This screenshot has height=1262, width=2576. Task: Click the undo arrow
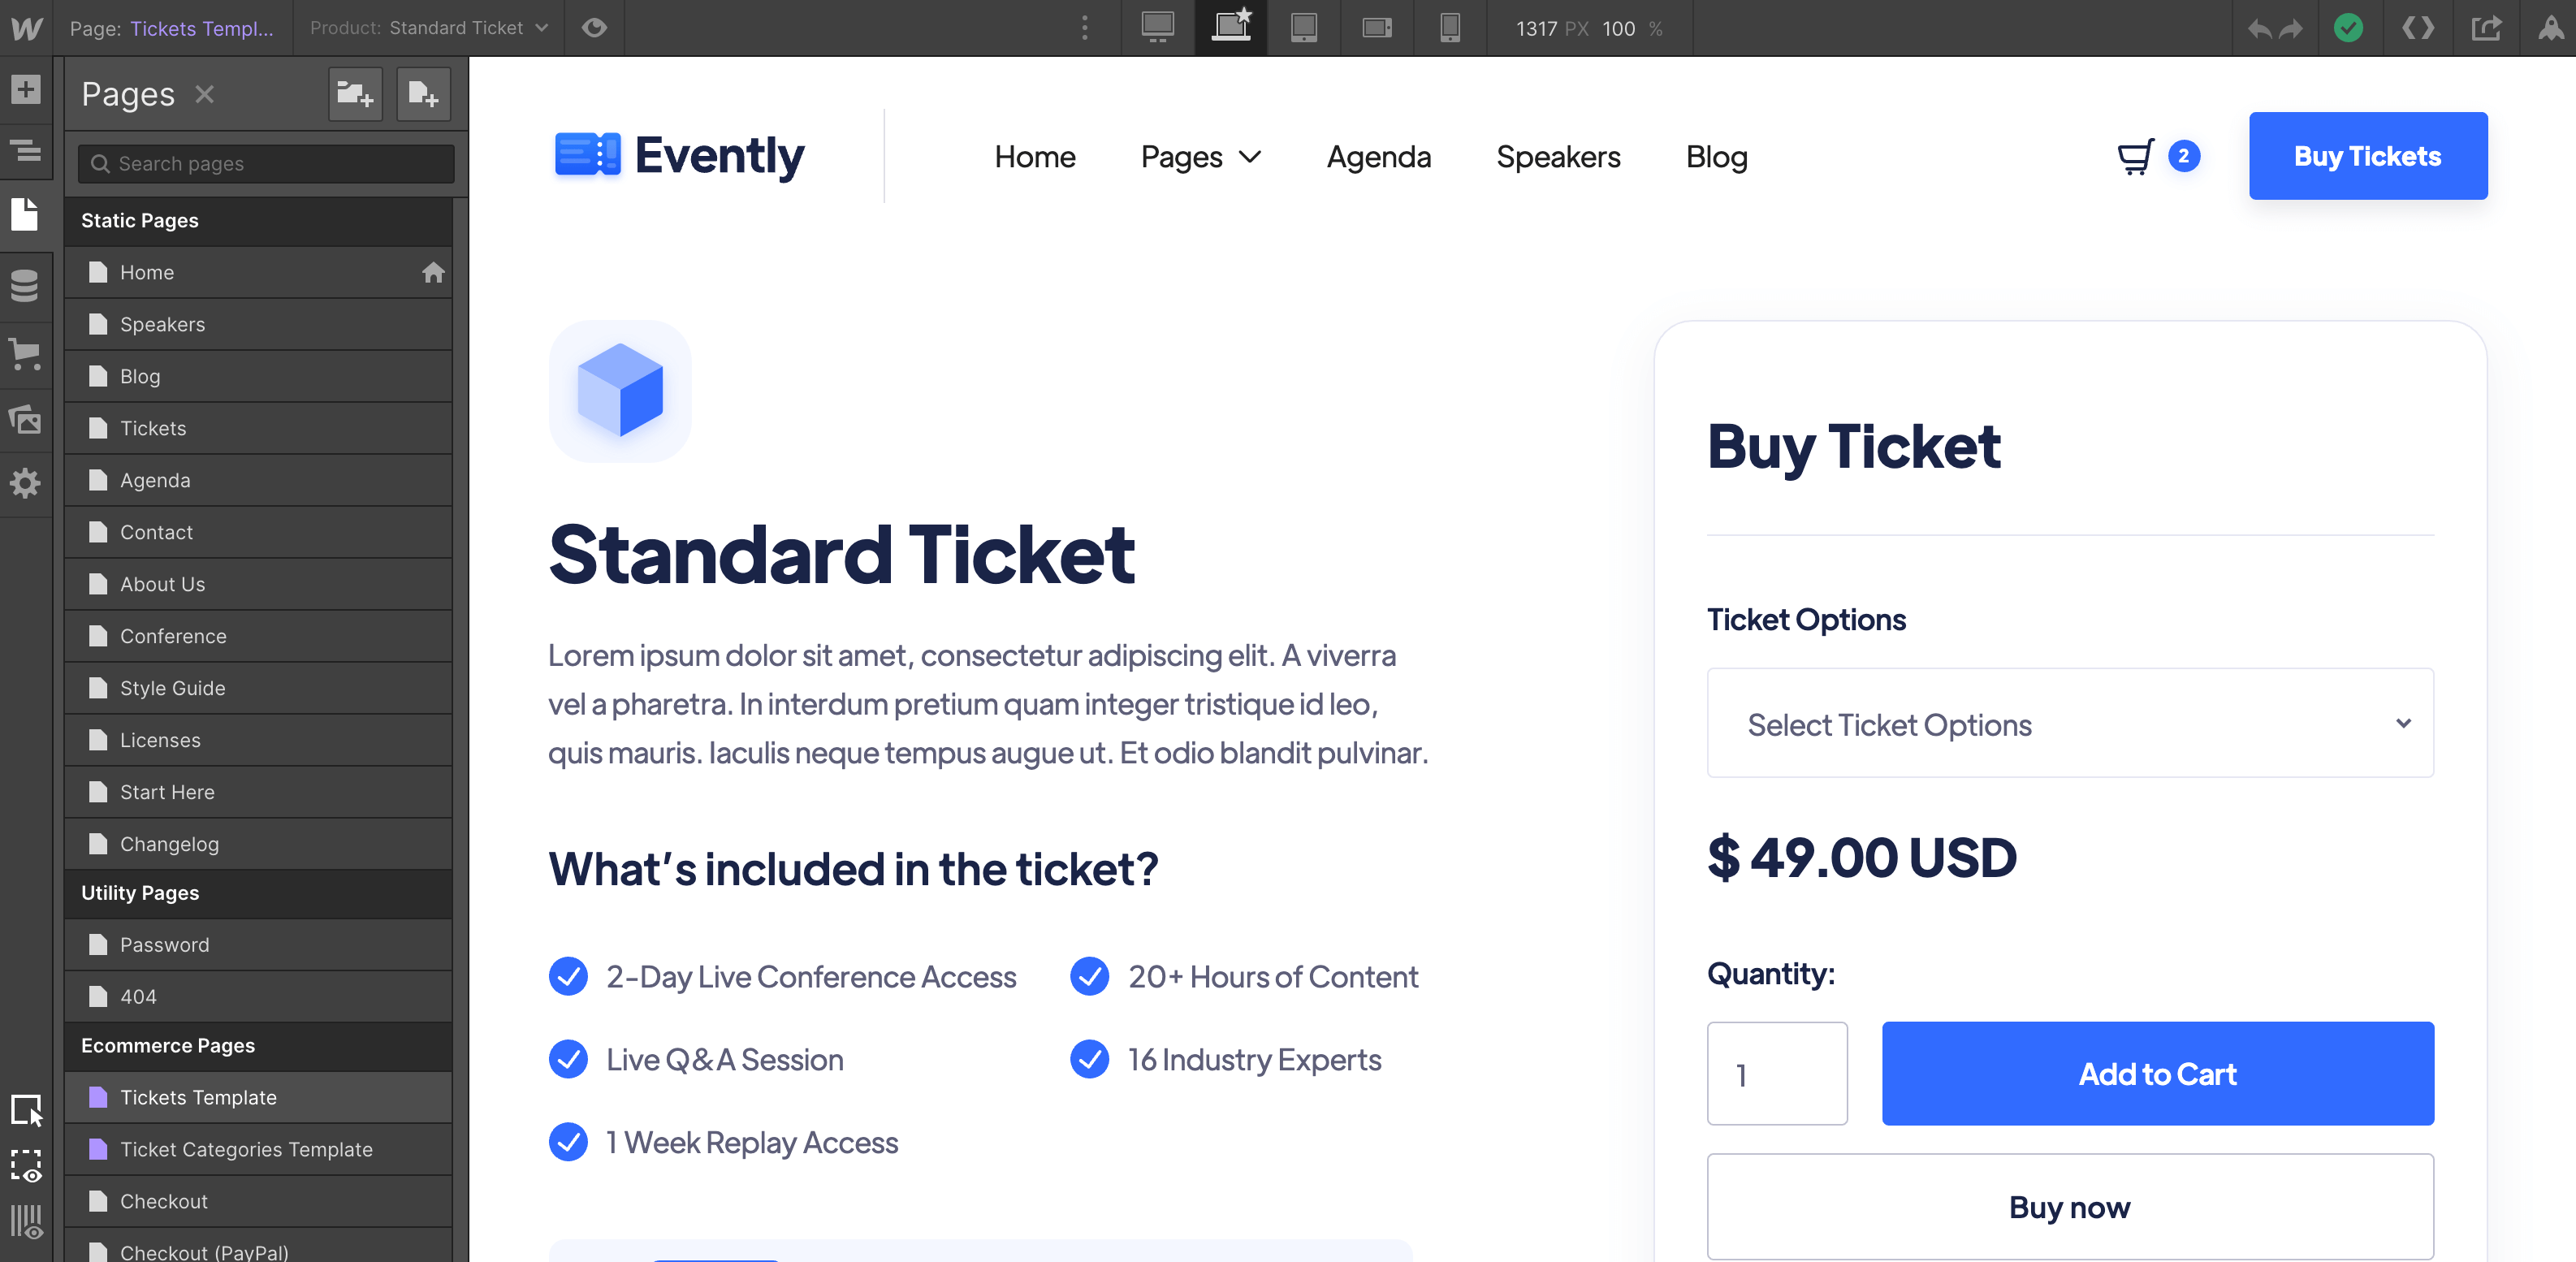[x=2259, y=28]
